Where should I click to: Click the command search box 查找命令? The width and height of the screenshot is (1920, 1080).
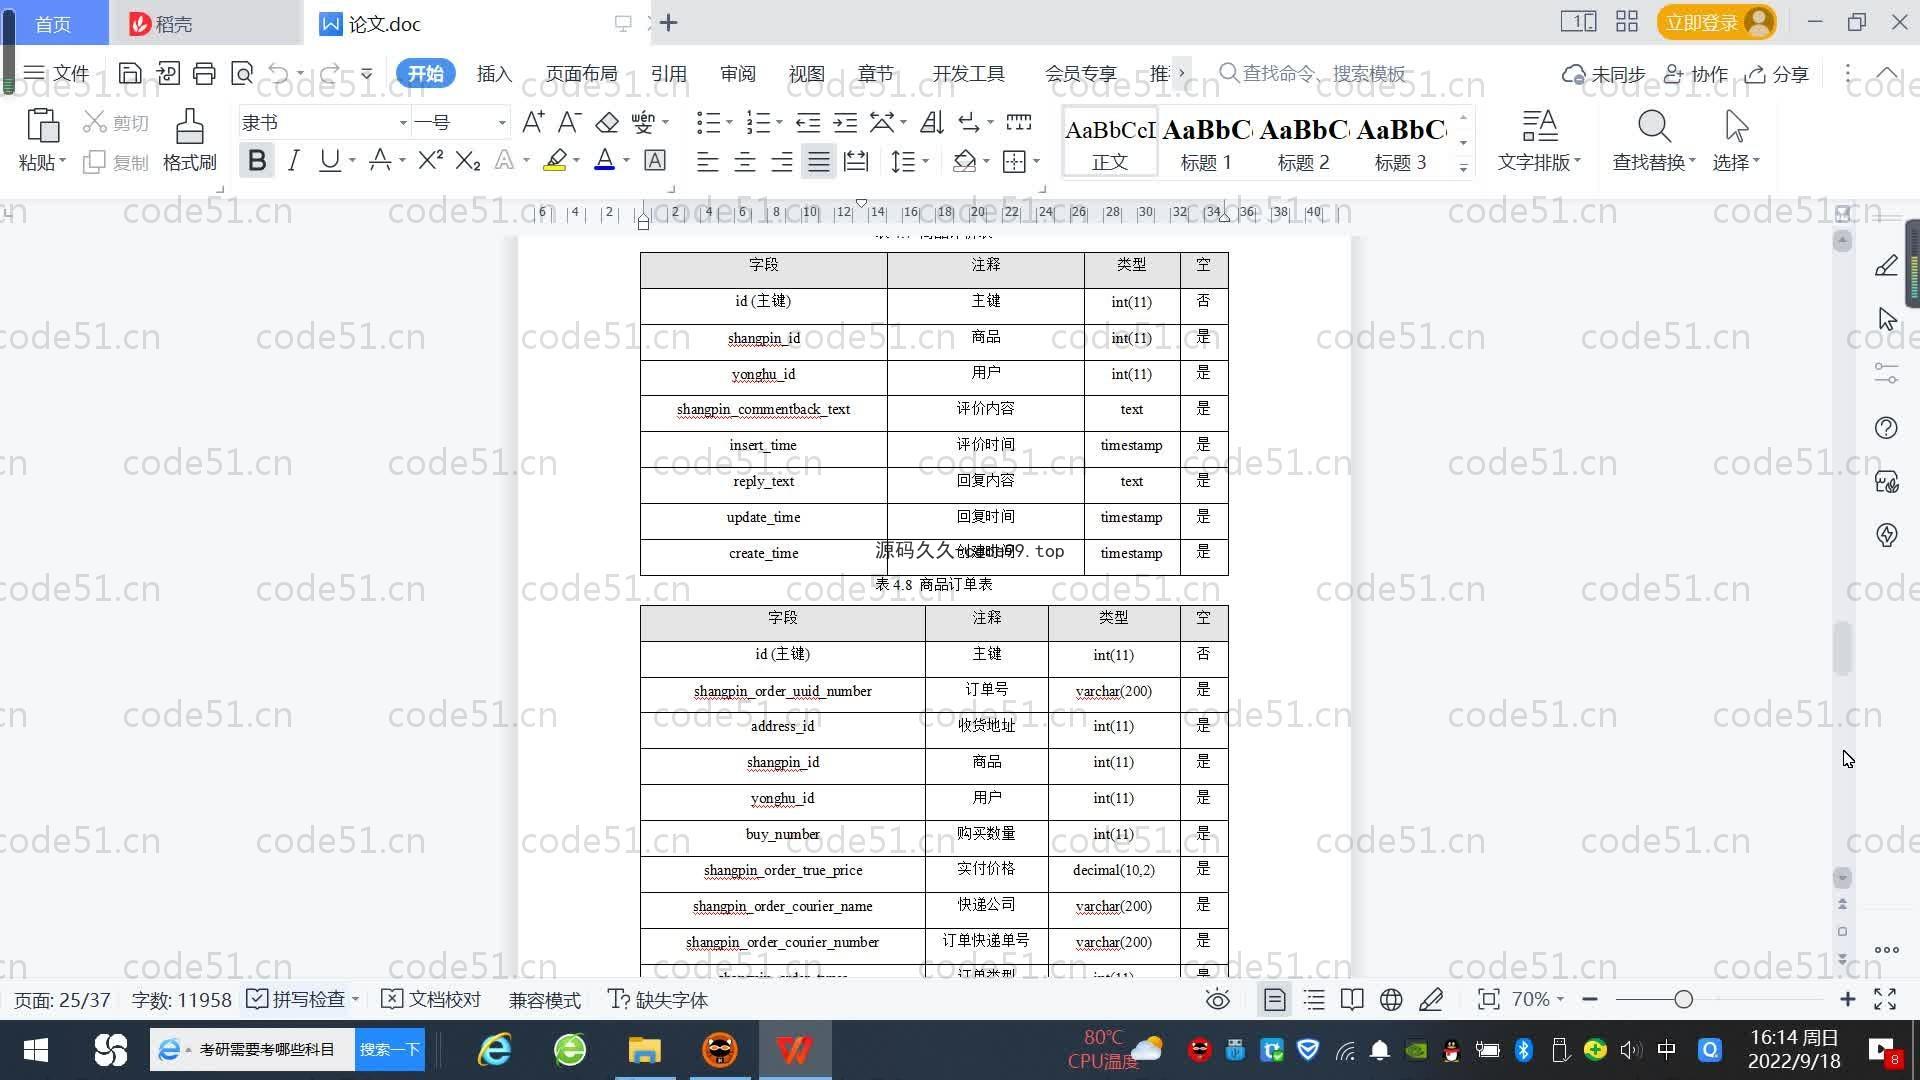(1313, 73)
